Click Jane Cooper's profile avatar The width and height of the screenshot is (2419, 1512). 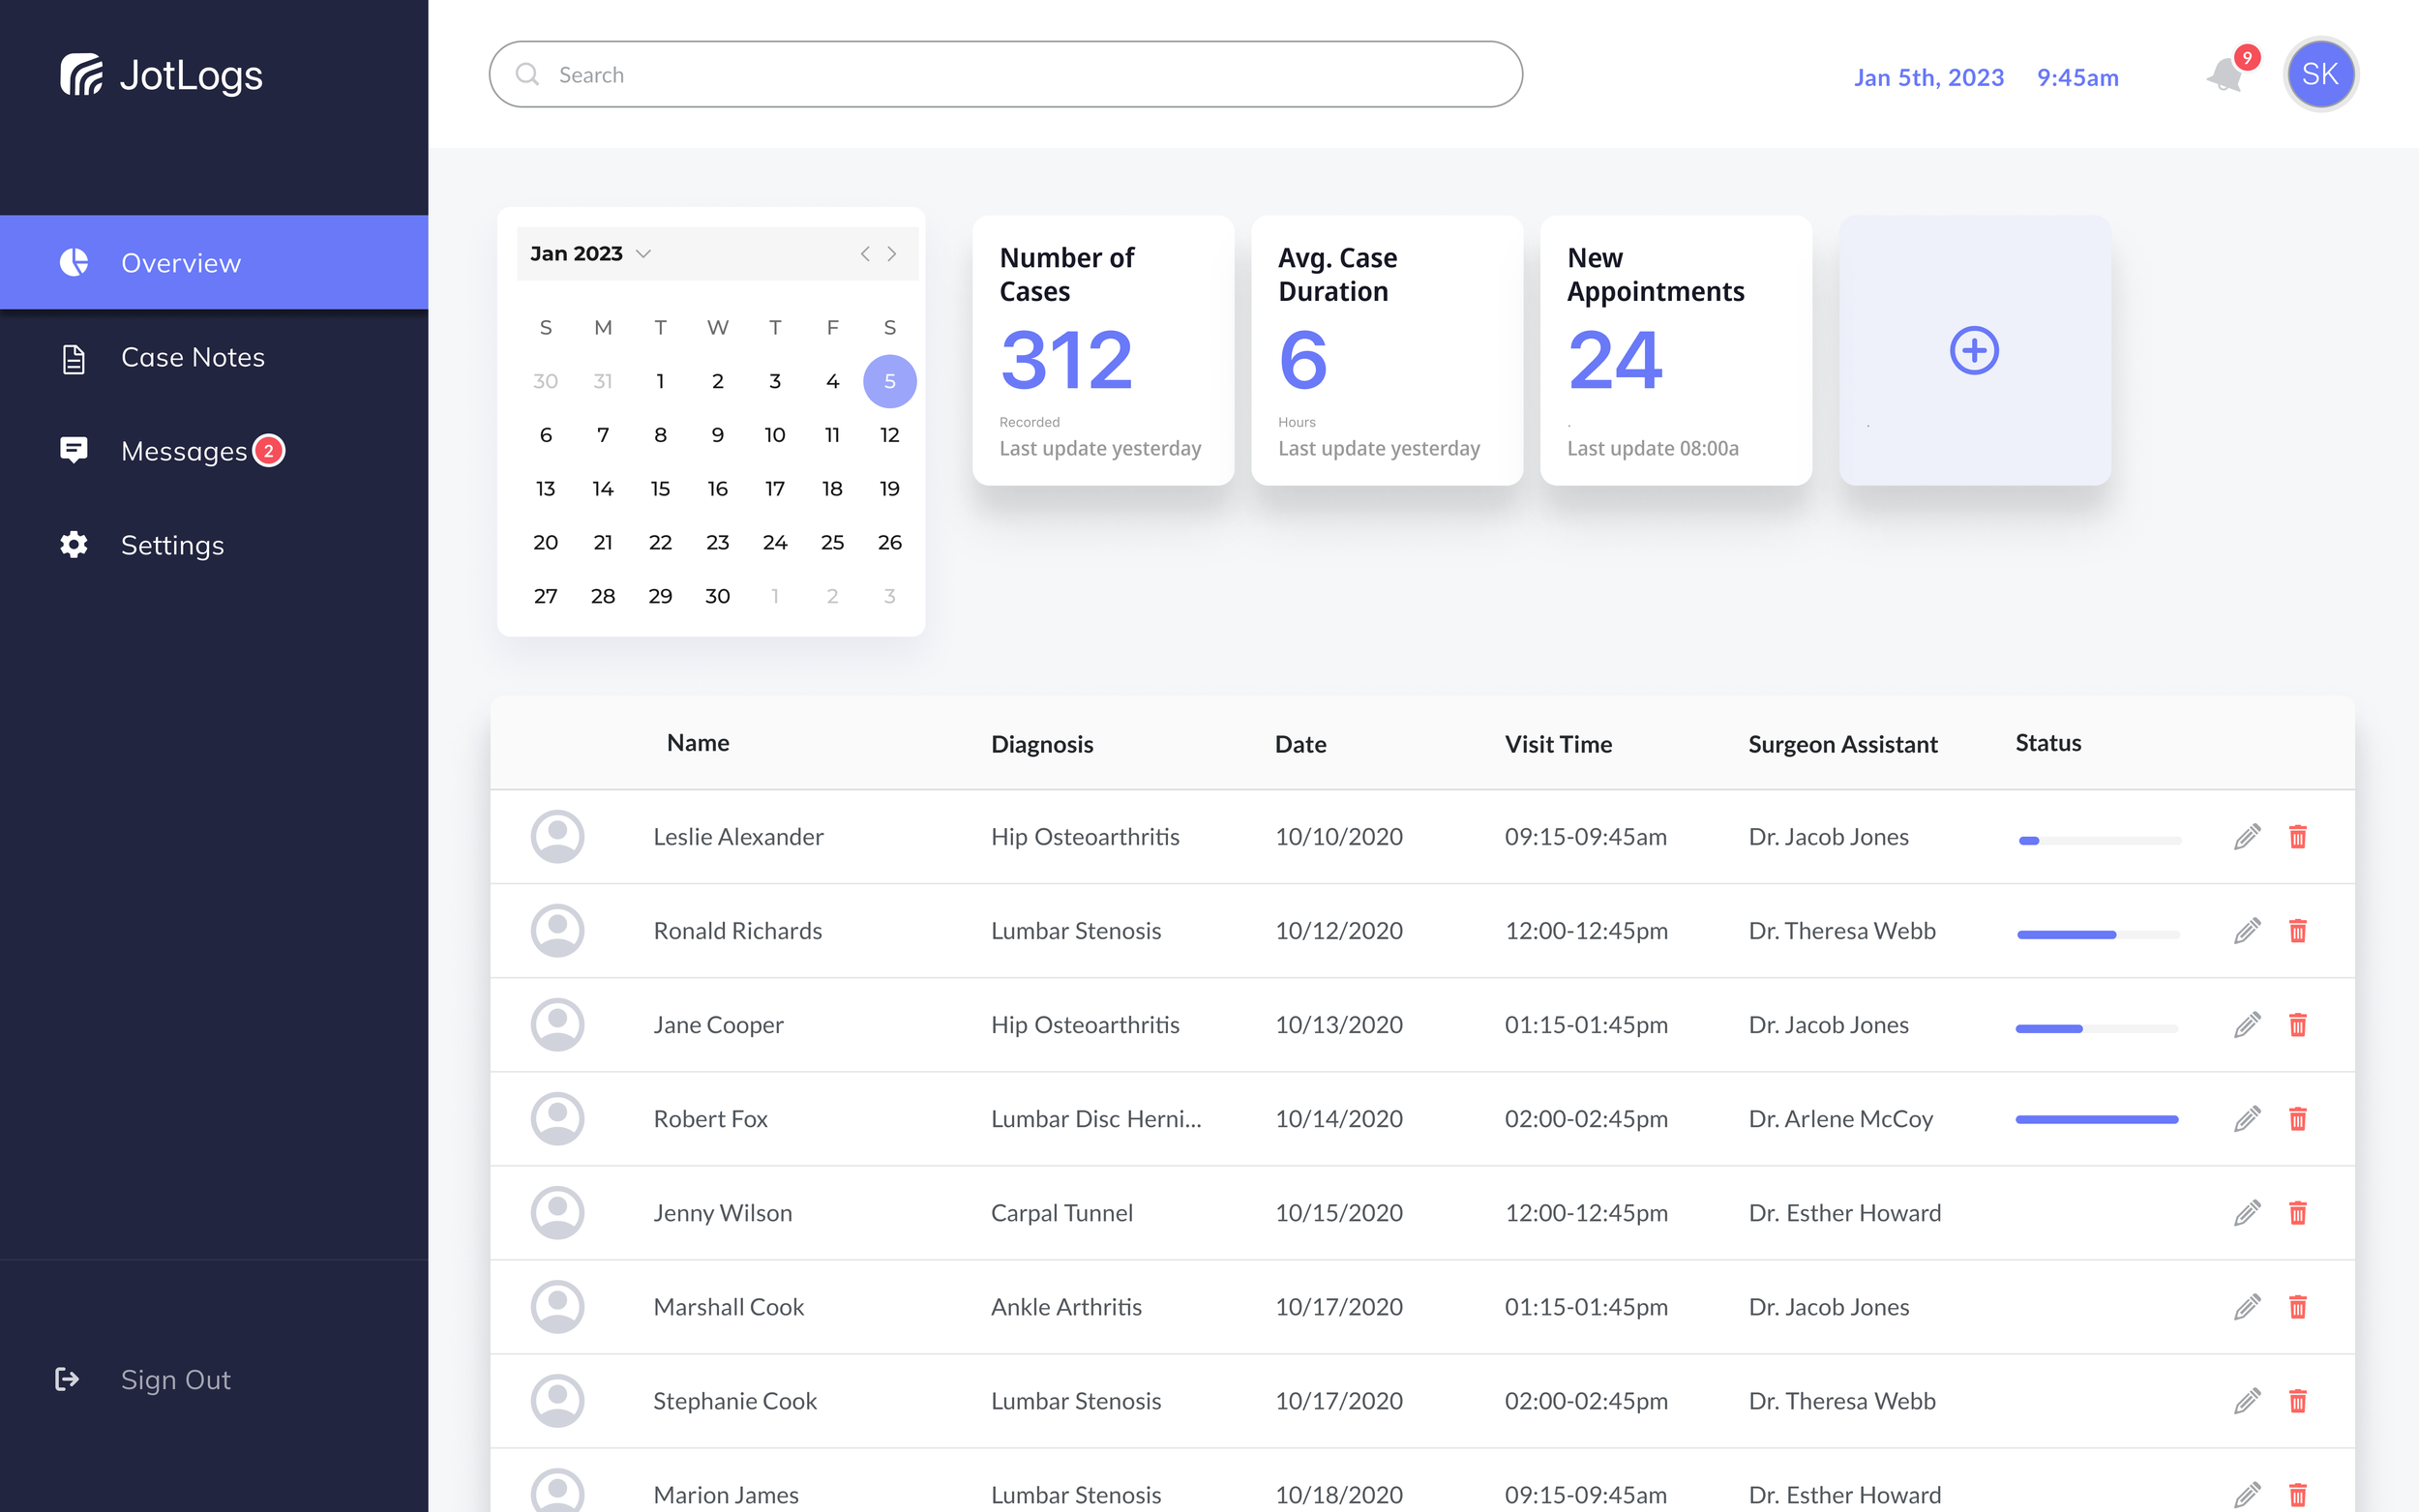point(557,1025)
